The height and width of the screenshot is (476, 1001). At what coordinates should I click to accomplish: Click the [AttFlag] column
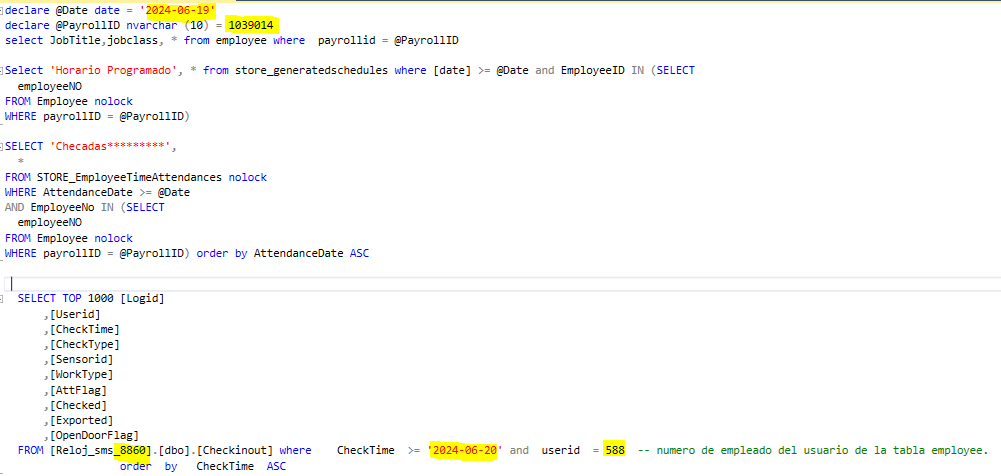click(78, 390)
